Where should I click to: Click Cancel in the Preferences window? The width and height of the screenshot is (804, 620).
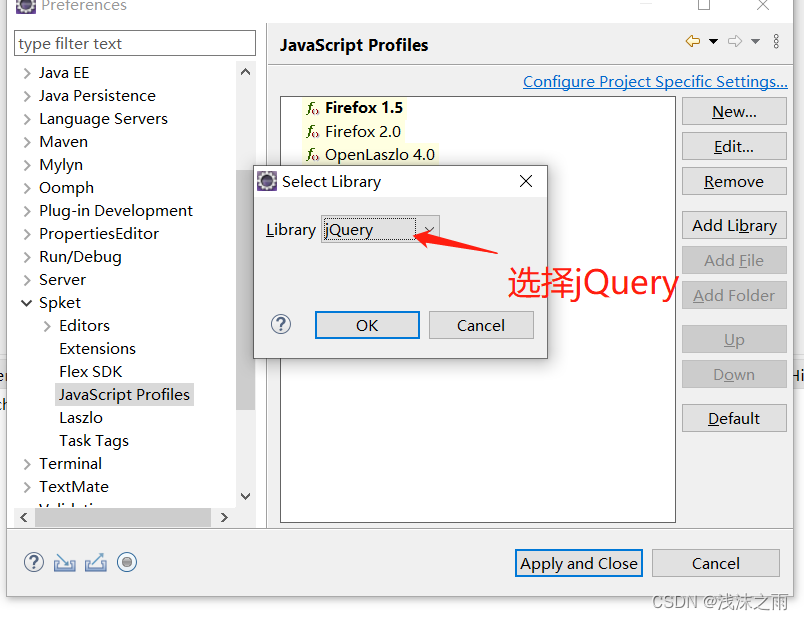716,563
